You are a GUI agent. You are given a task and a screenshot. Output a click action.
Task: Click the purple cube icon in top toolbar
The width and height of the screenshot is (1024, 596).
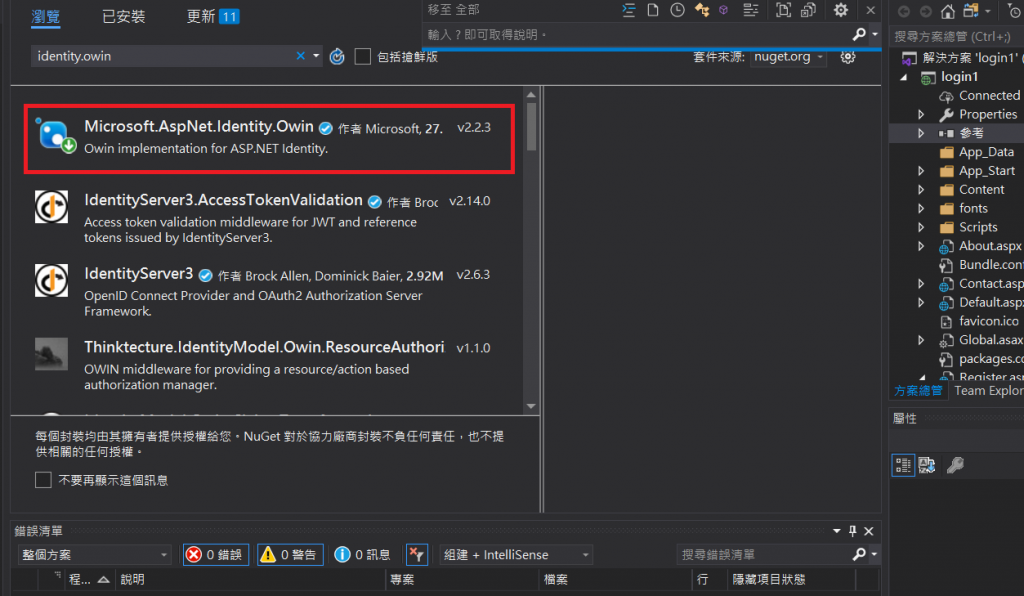pyautogui.click(x=724, y=10)
